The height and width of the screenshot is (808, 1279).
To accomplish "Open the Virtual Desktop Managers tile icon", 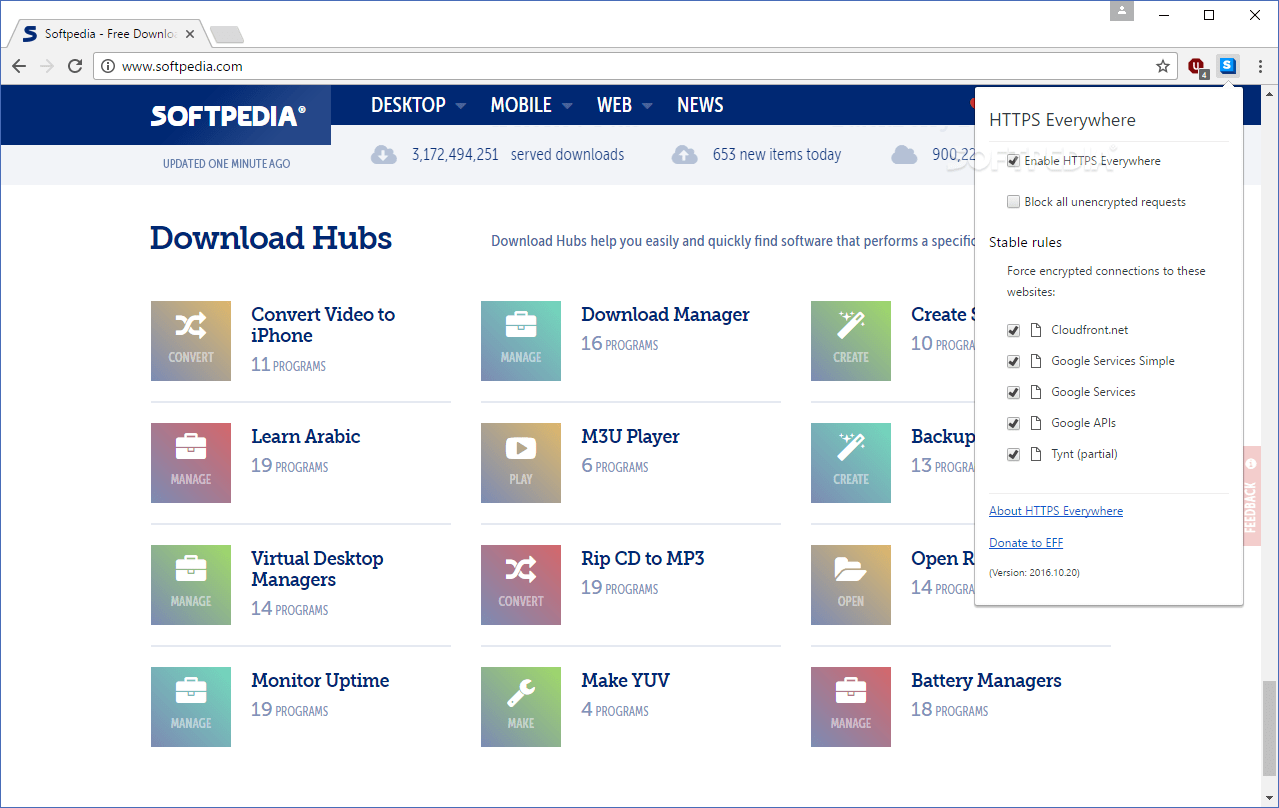I will 191,585.
